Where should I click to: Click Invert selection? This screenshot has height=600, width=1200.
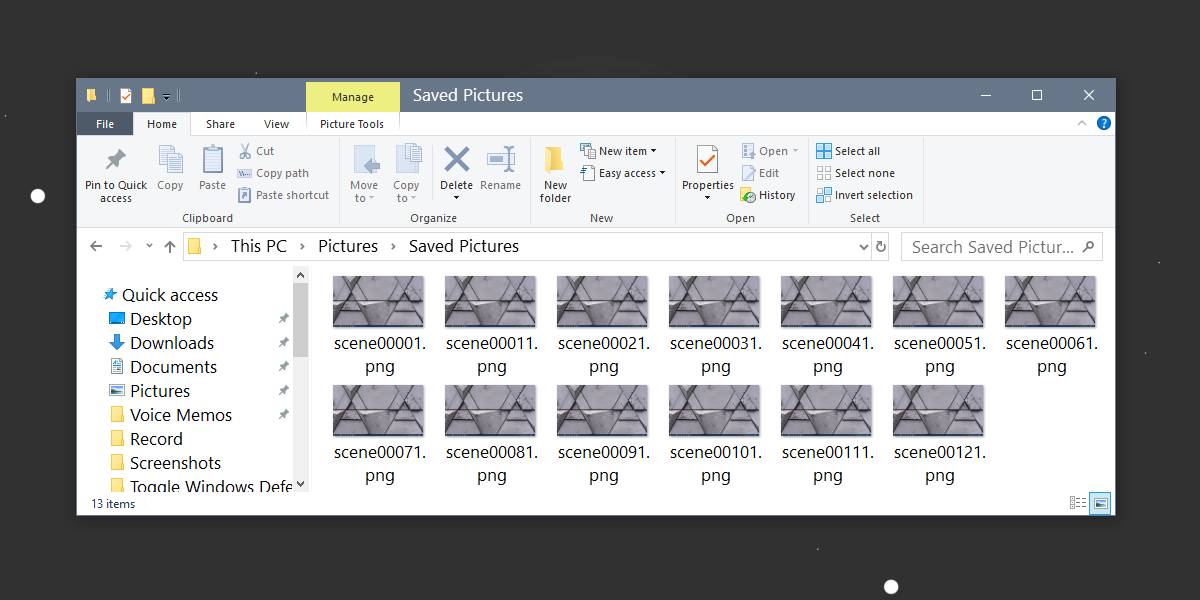click(x=864, y=195)
